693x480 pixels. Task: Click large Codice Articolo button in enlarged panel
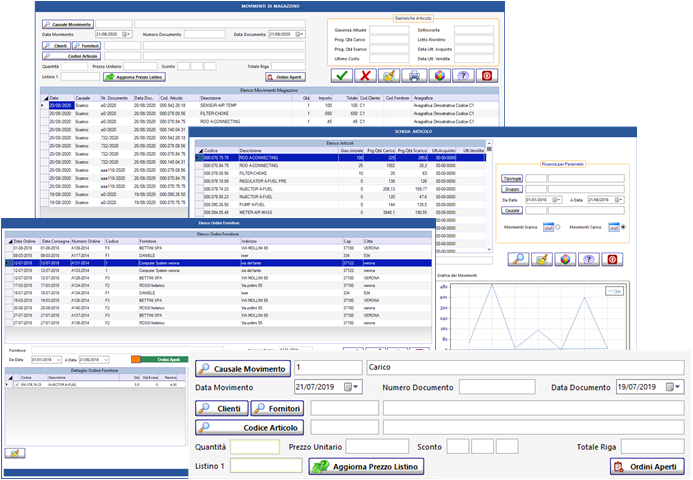click(x=250, y=427)
